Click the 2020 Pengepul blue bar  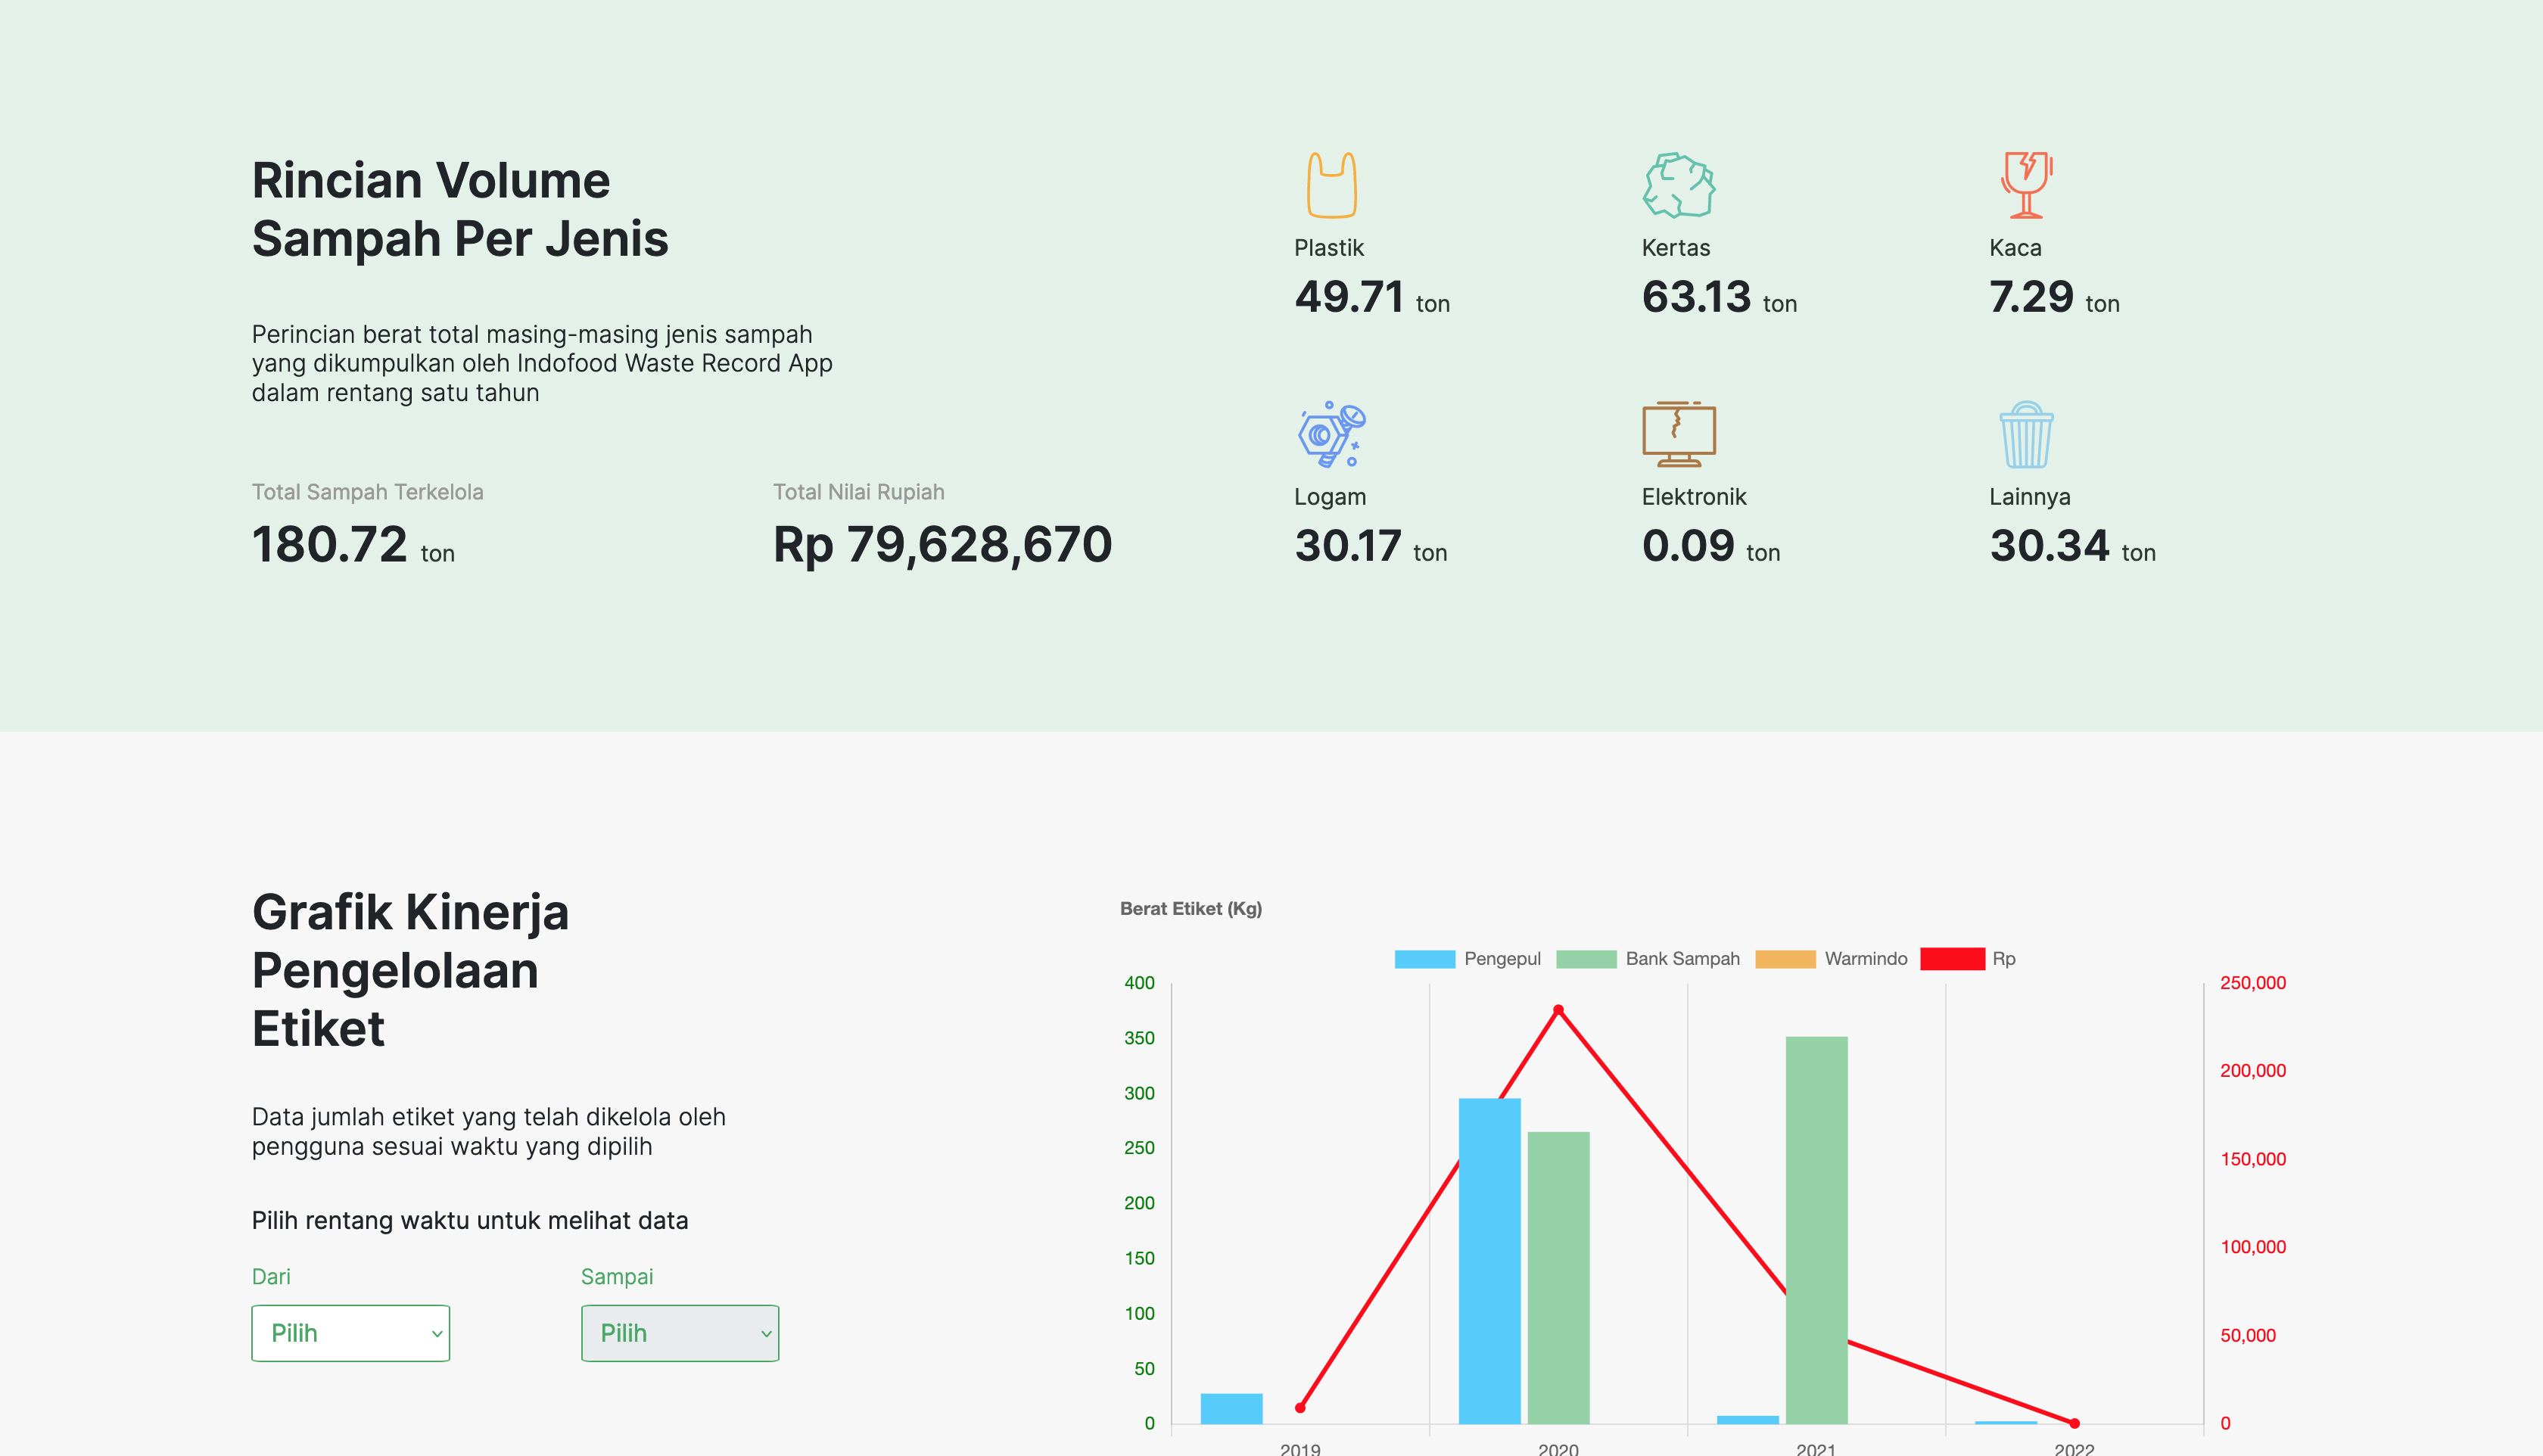point(1490,1261)
